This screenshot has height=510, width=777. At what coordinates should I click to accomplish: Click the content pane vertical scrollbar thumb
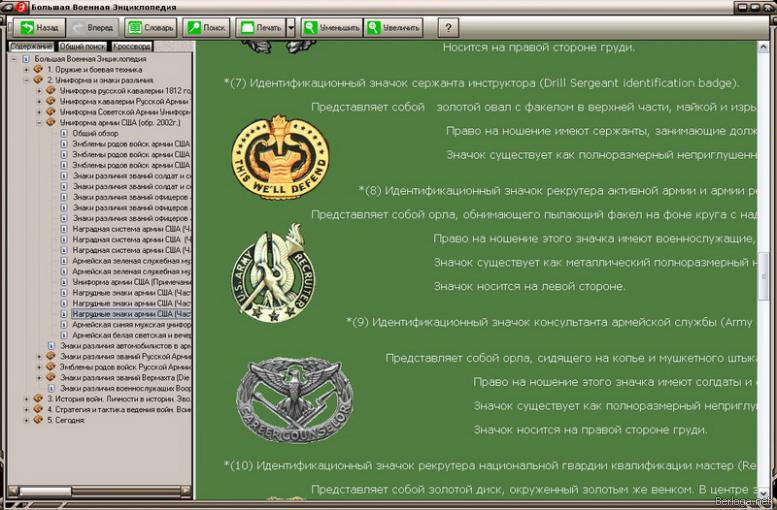coord(763,279)
